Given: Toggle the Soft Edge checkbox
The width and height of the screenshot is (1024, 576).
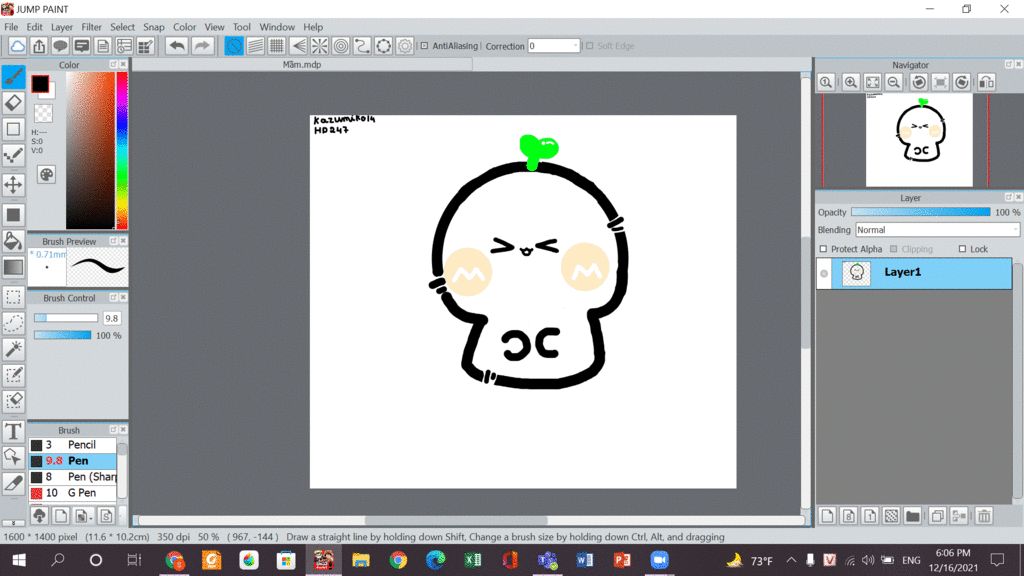Looking at the screenshot, I should (590, 46).
